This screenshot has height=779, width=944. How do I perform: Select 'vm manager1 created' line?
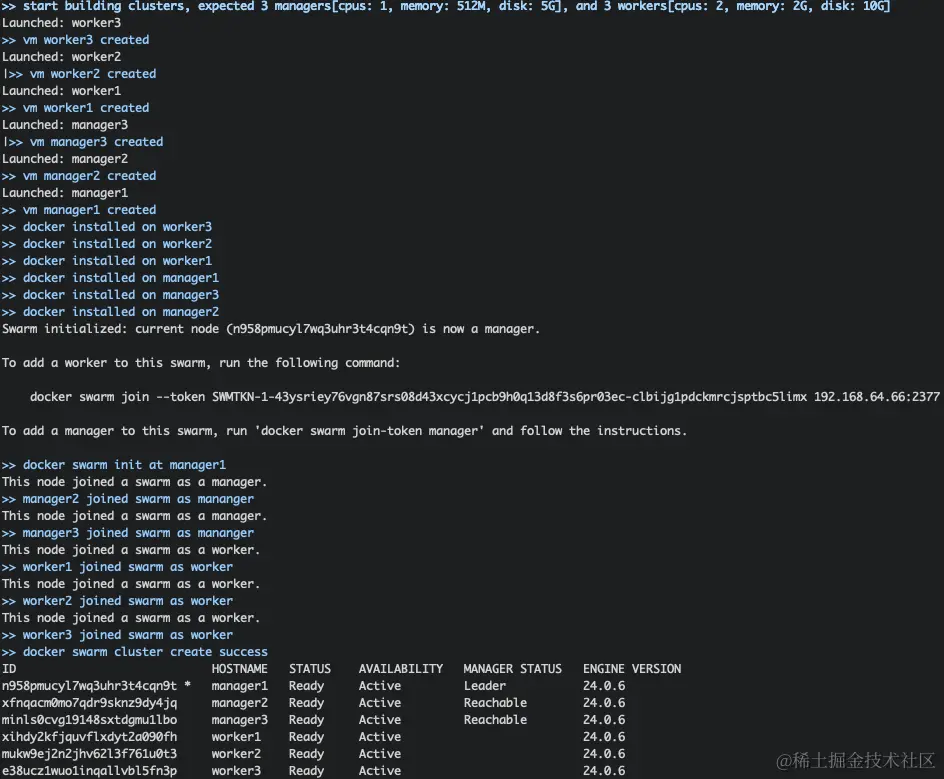pyautogui.click(x=79, y=210)
